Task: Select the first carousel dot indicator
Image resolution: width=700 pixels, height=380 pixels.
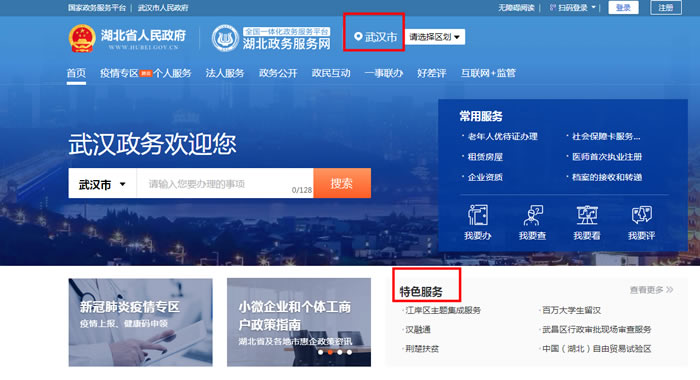Action: coord(321,352)
